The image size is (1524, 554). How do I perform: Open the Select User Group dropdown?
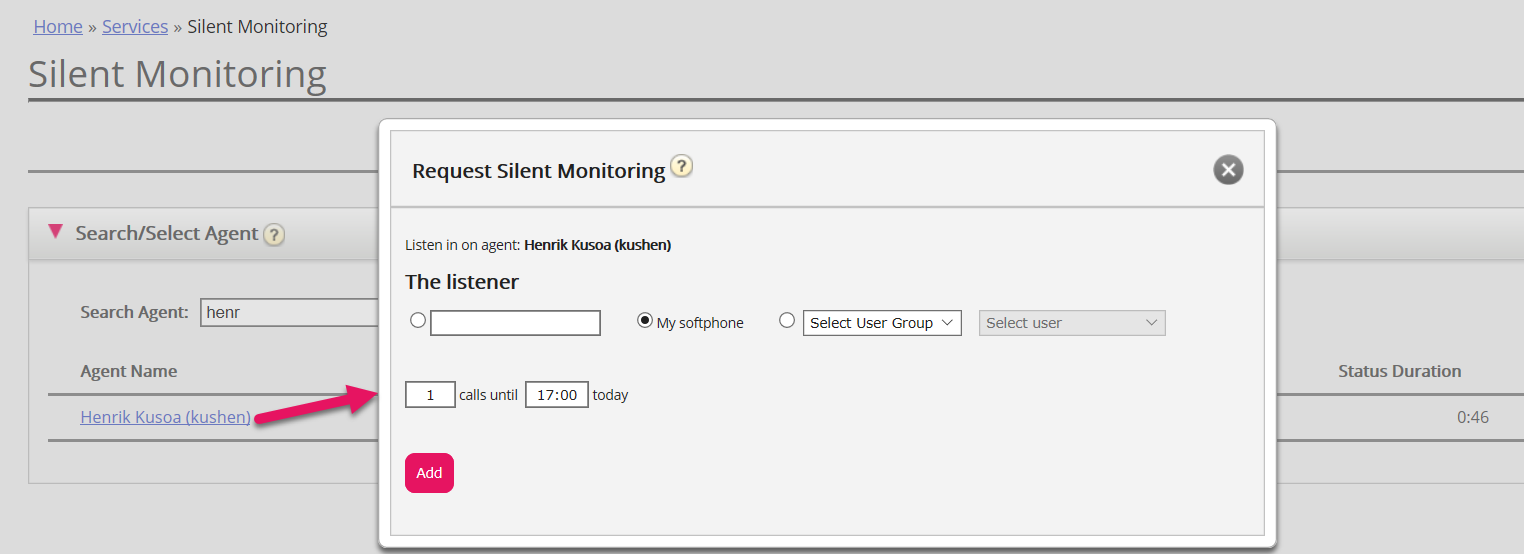coord(881,323)
